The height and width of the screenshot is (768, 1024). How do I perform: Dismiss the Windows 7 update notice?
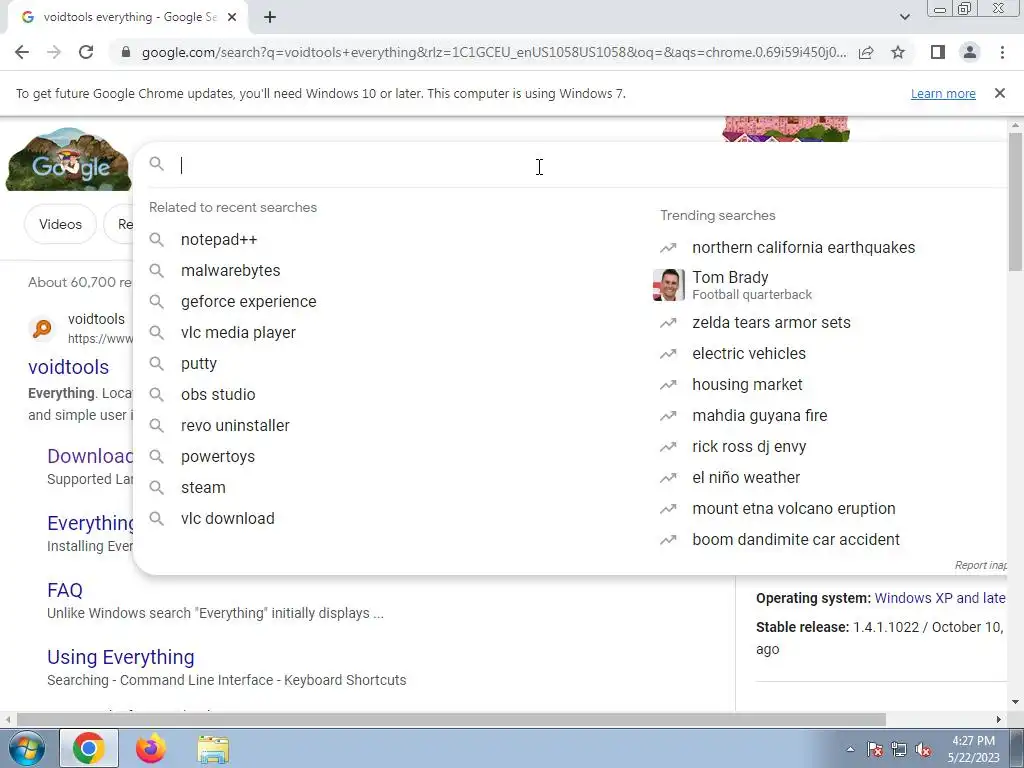click(x=1000, y=93)
